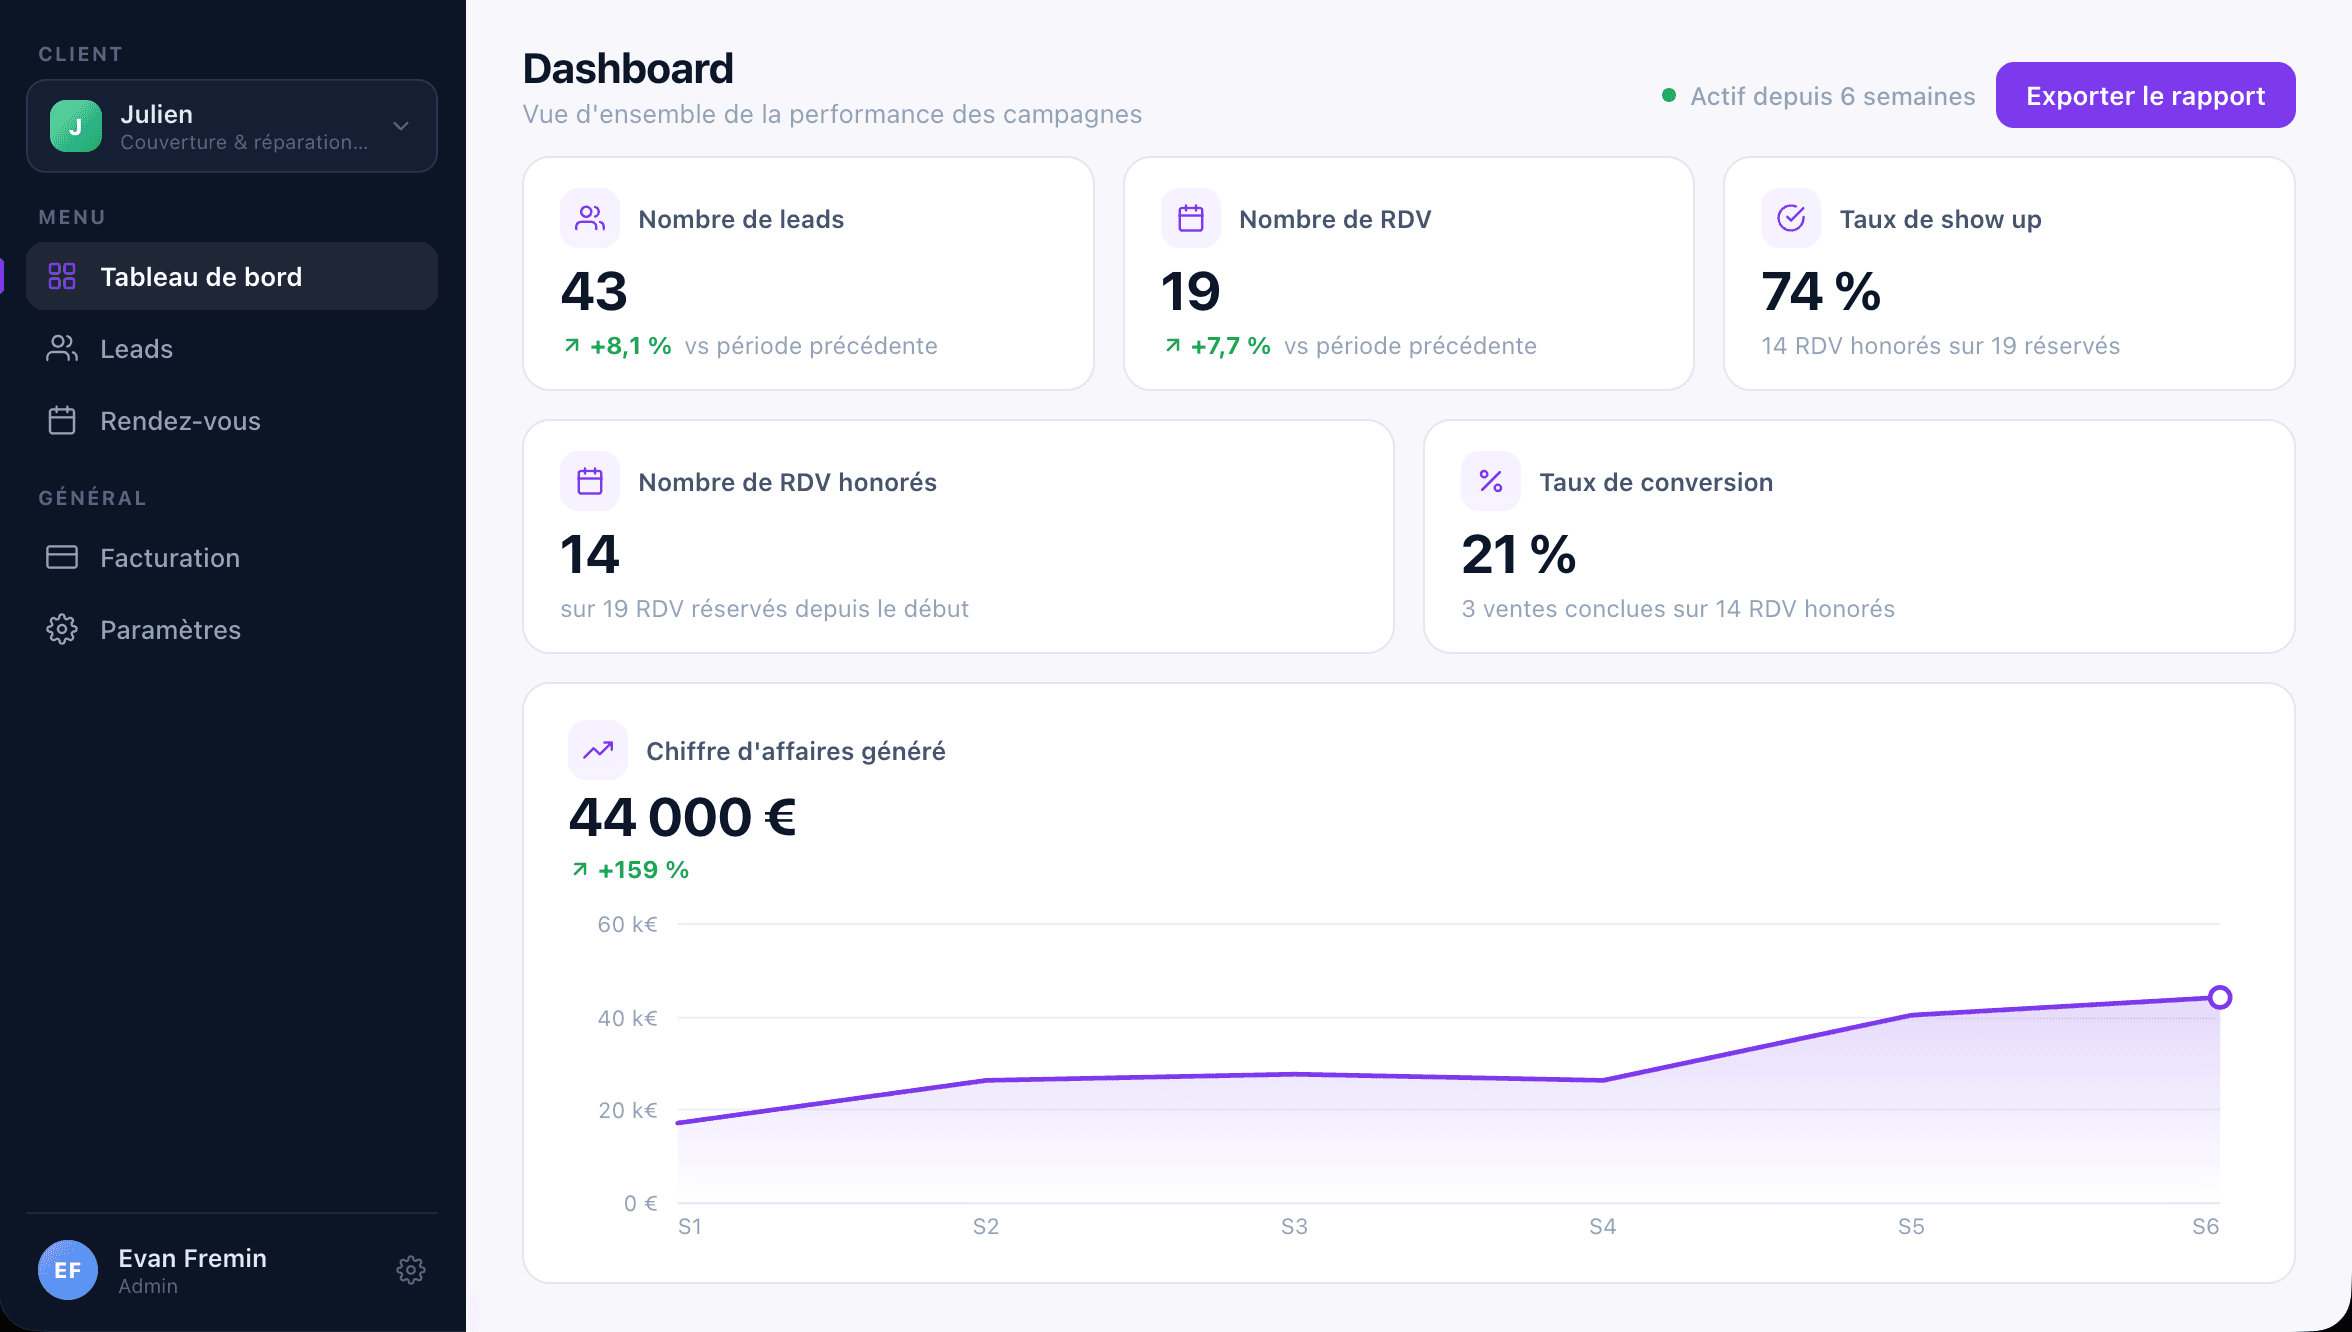2352x1332 pixels.
Task: Click the 44 000 € revenue value
Action: tap(682, 817)
